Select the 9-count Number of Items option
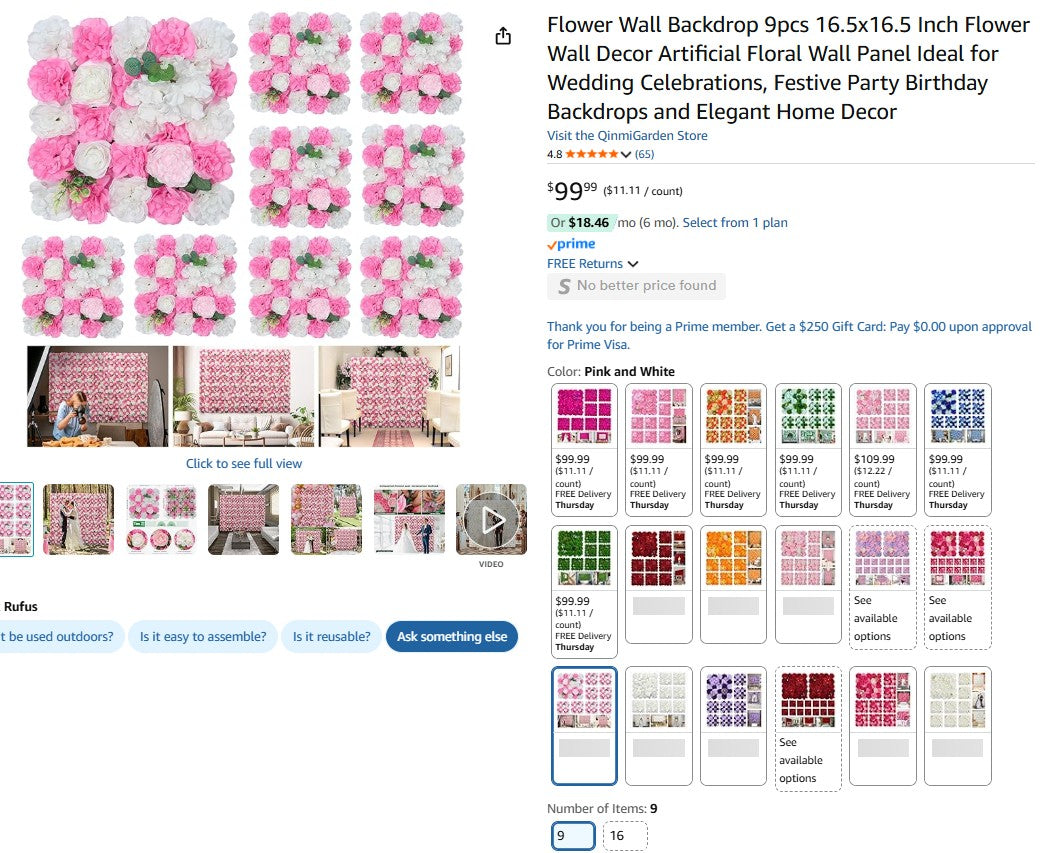1051x853 pixels. [573, 835]
